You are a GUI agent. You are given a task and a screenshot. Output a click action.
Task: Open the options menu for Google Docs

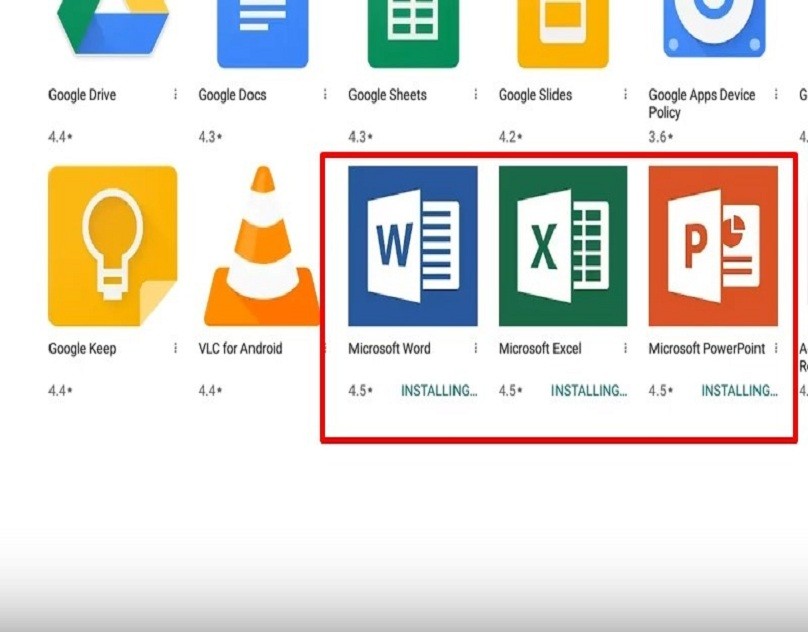[x=326, y=94]
